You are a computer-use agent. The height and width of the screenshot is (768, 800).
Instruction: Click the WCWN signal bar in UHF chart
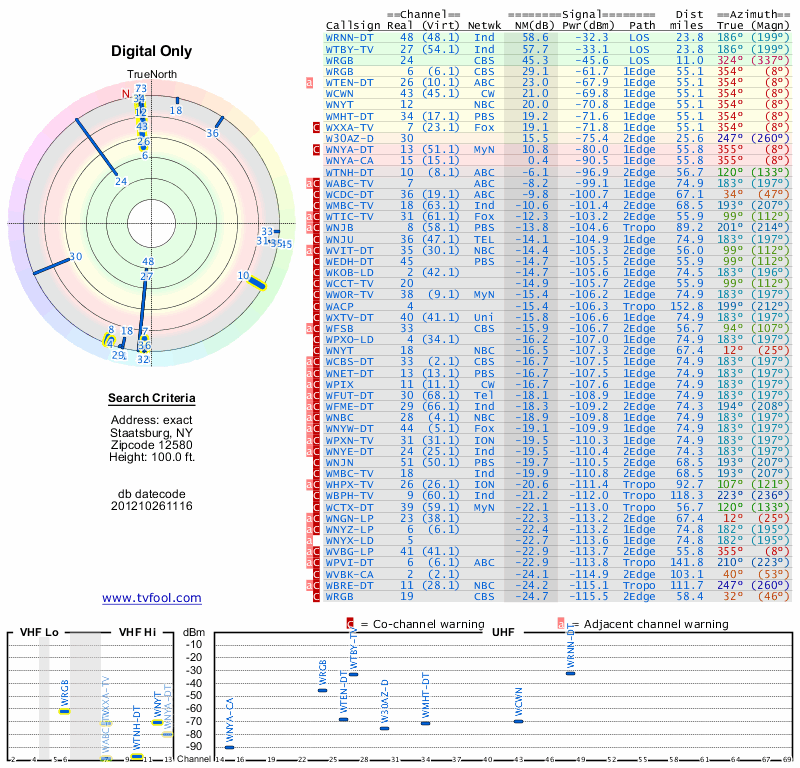pyautogui.click(x=518, y=721)
